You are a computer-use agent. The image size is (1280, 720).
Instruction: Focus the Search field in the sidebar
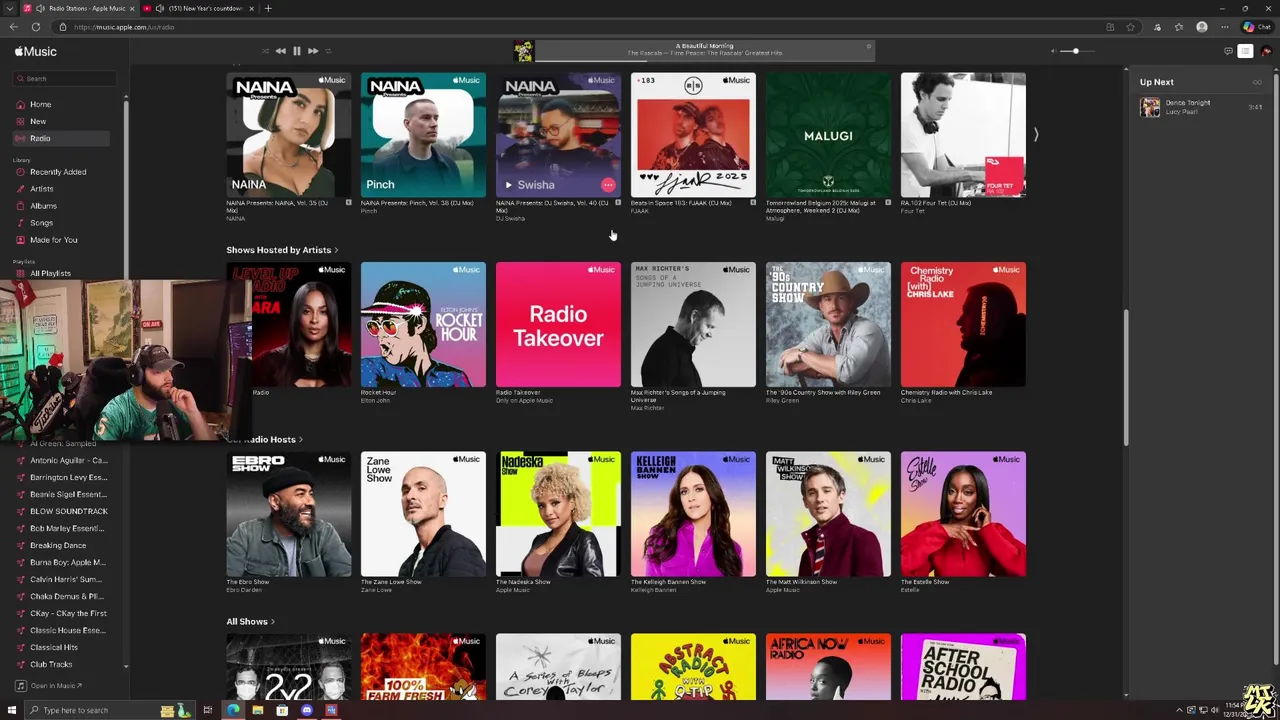tap(66, 78)
